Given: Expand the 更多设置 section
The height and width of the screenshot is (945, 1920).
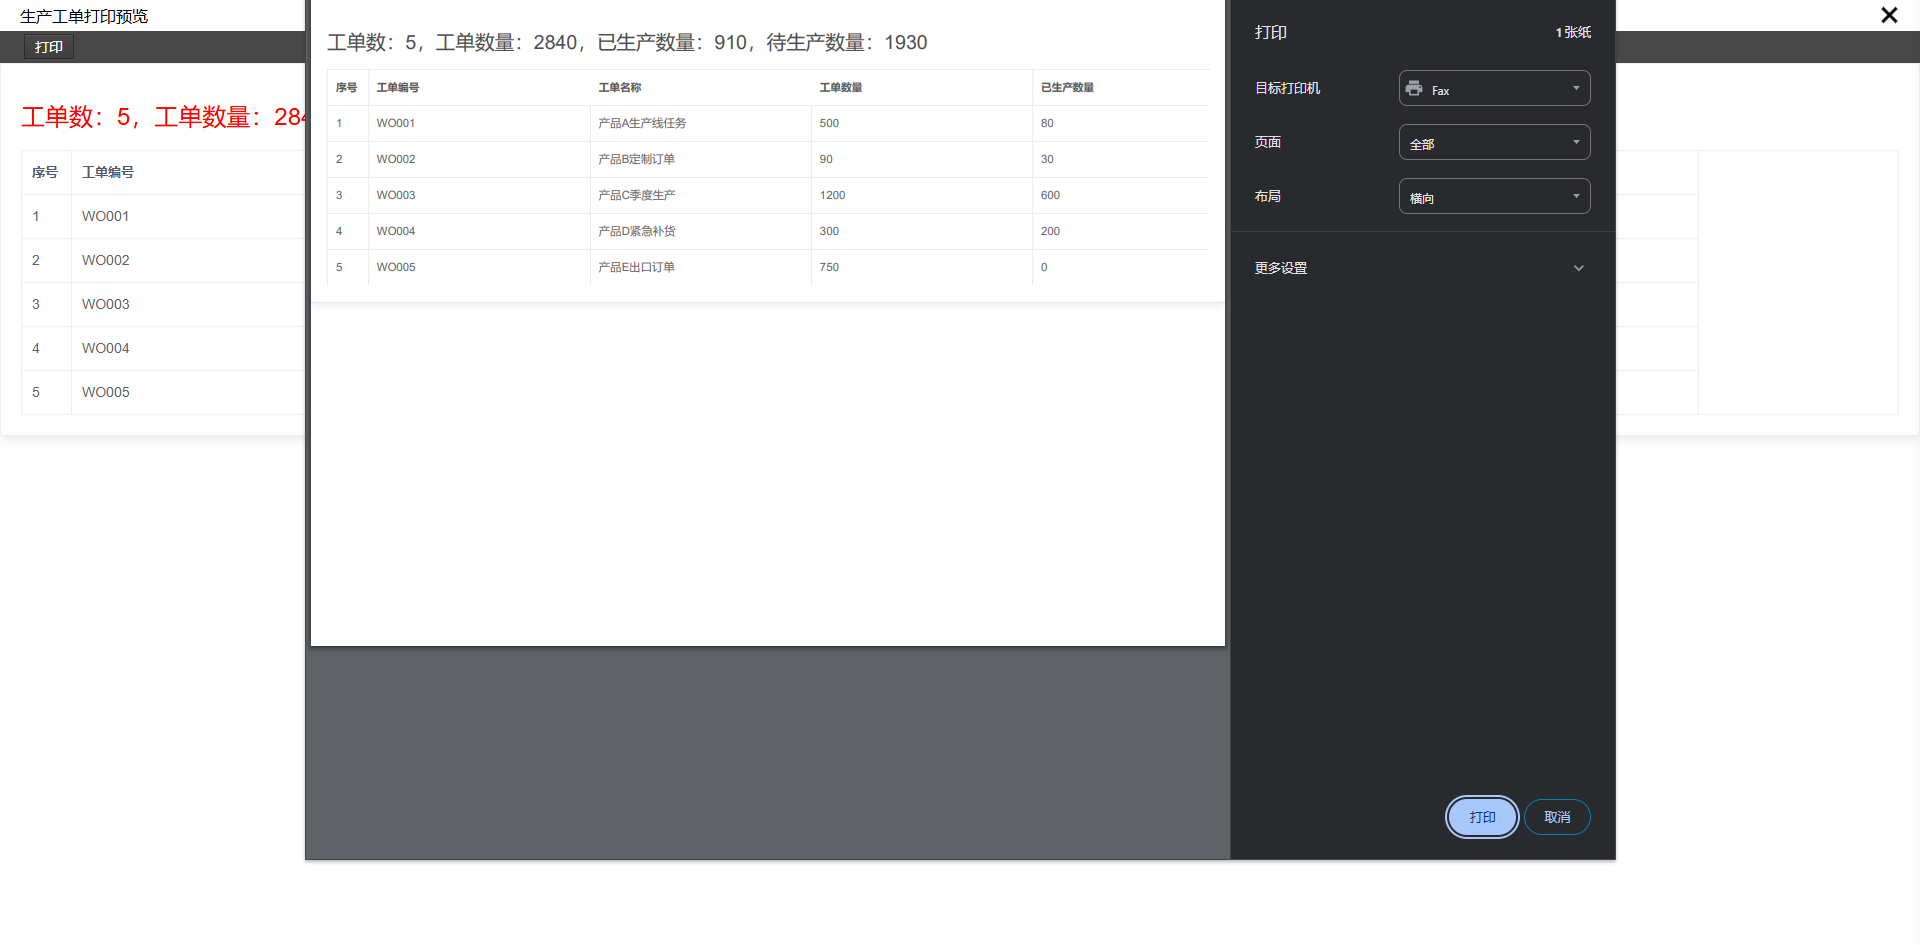Looking at the screenshot, I should (x=1420, y=268).
